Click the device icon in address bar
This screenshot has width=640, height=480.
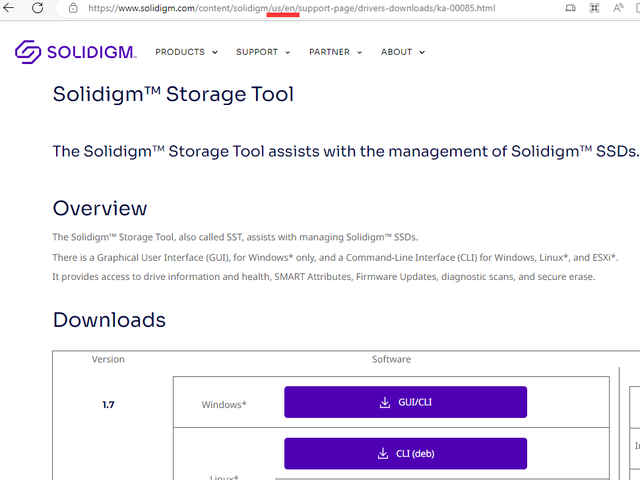(x=570, y=8)
